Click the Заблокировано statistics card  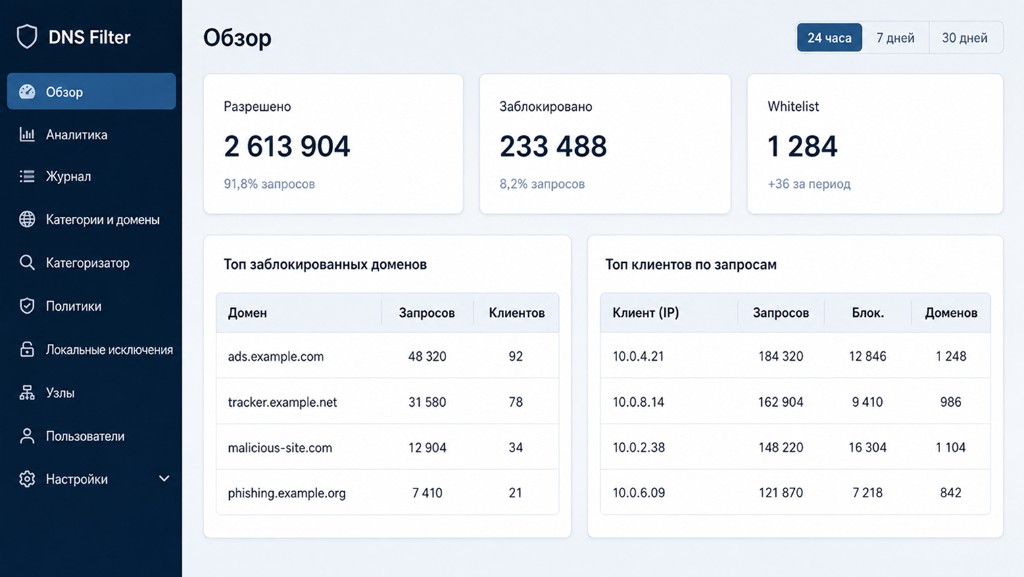[605, 144]
